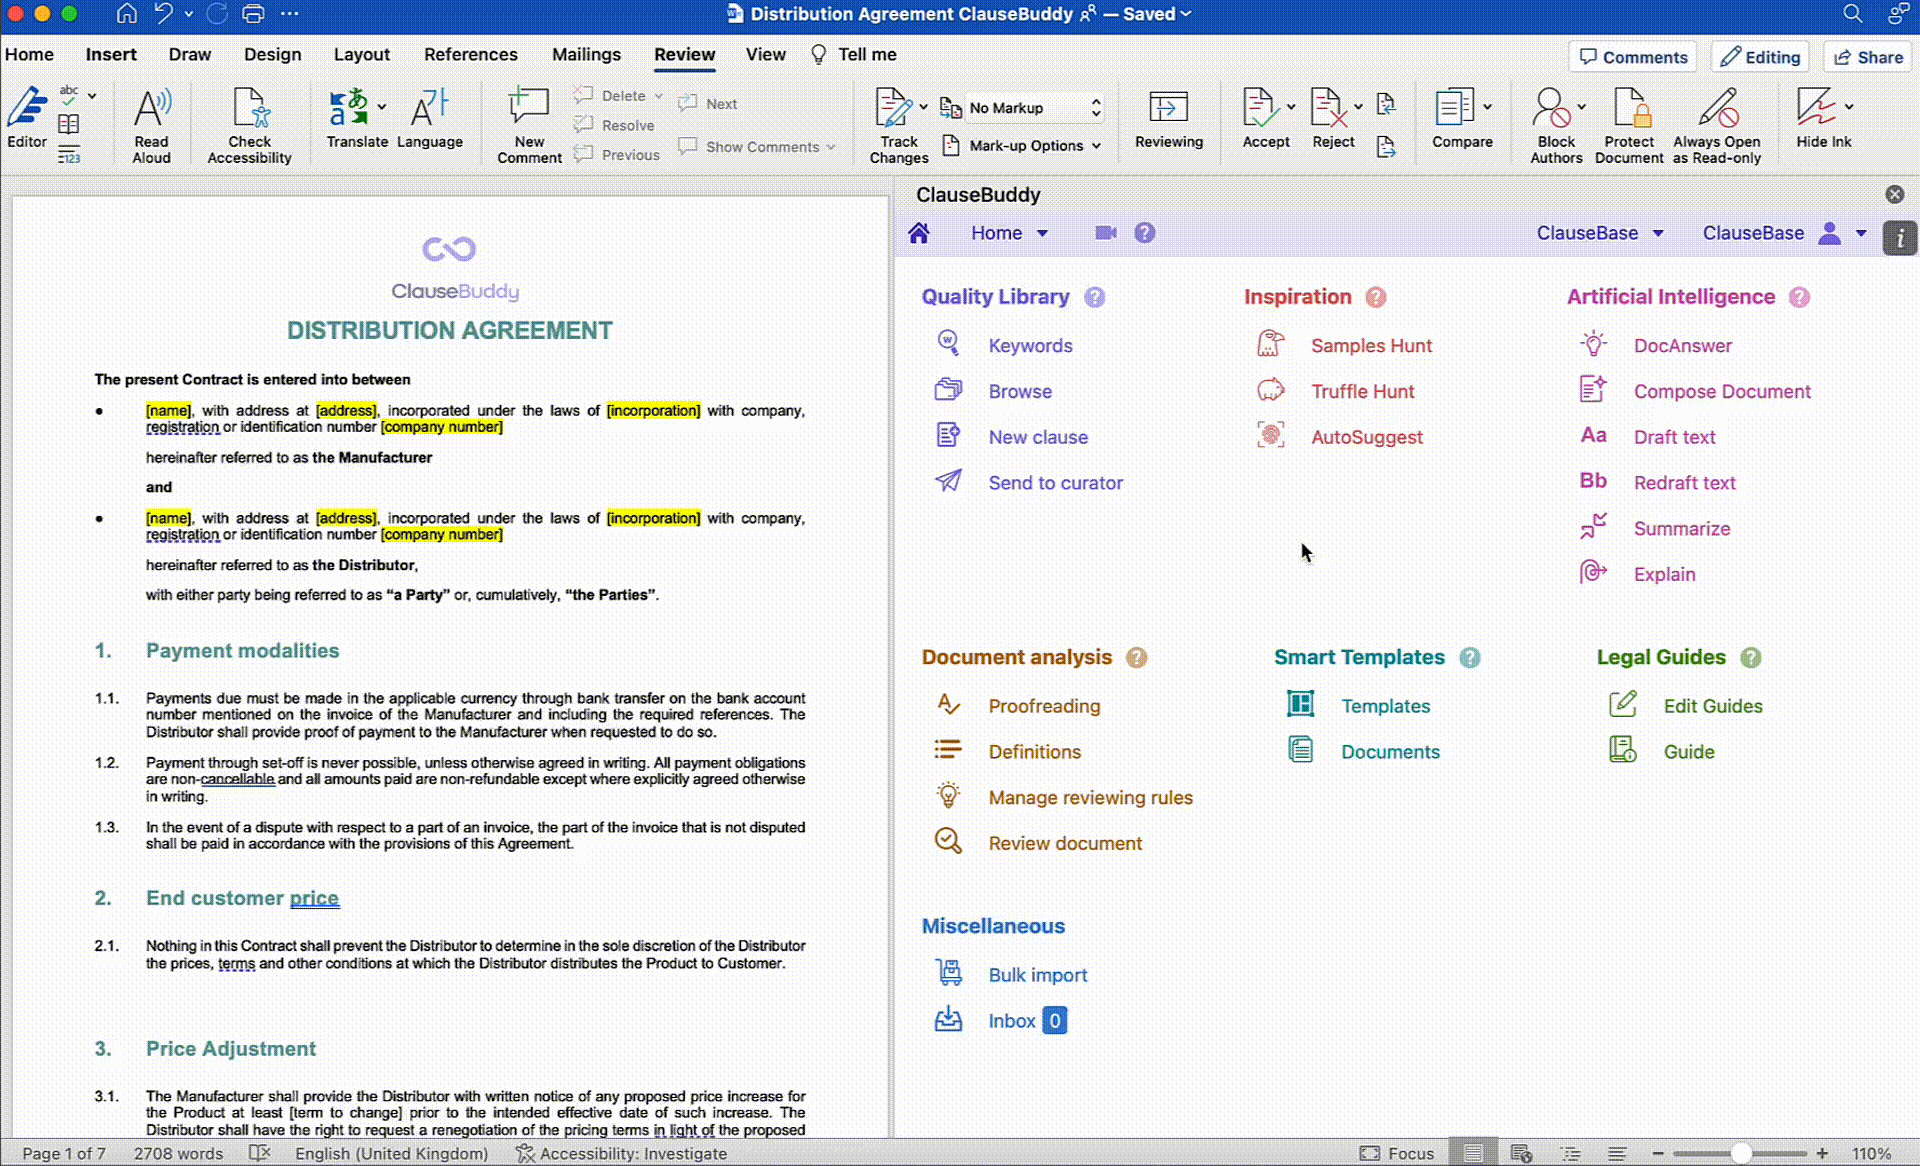Screen dimensions: 1920x1166
Task: Switch to the Home ribbon tab
Action: (29, 55)
